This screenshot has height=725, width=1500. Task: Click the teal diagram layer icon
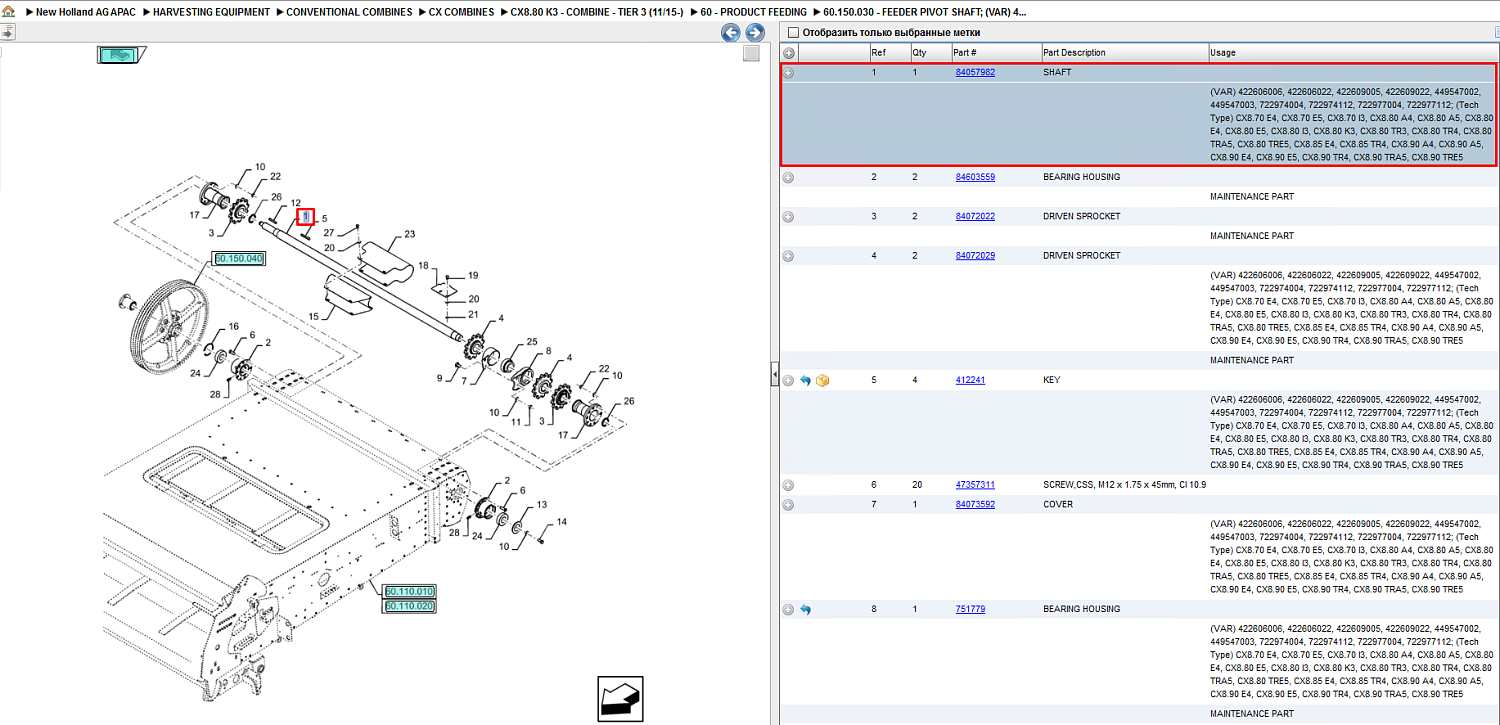pyautogui.click(x=122, y=55)
